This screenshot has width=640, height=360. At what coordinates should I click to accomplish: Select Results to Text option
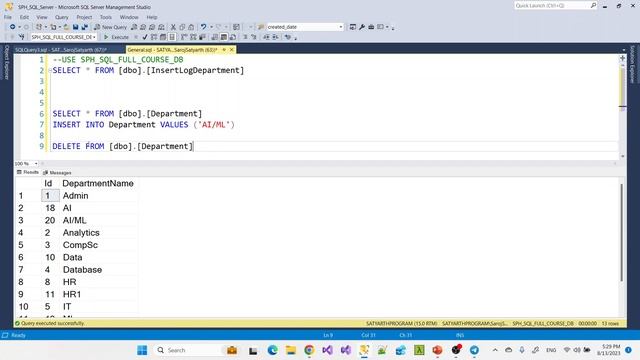[215, 37]
